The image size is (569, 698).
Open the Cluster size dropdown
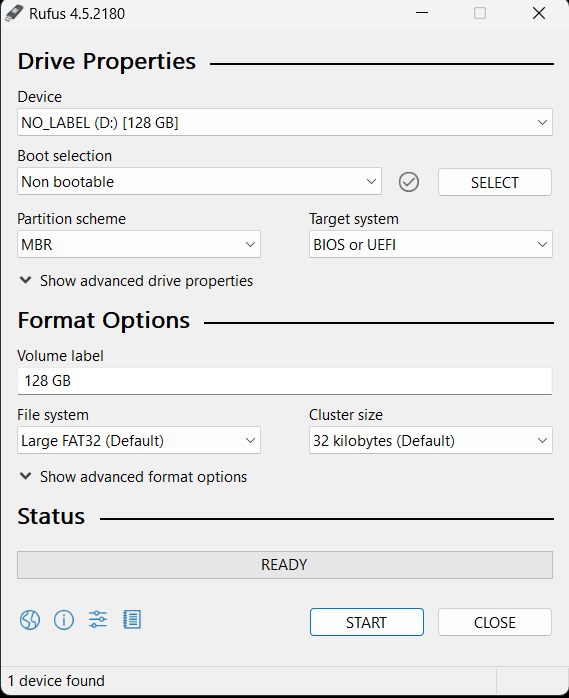click(431, 440)
